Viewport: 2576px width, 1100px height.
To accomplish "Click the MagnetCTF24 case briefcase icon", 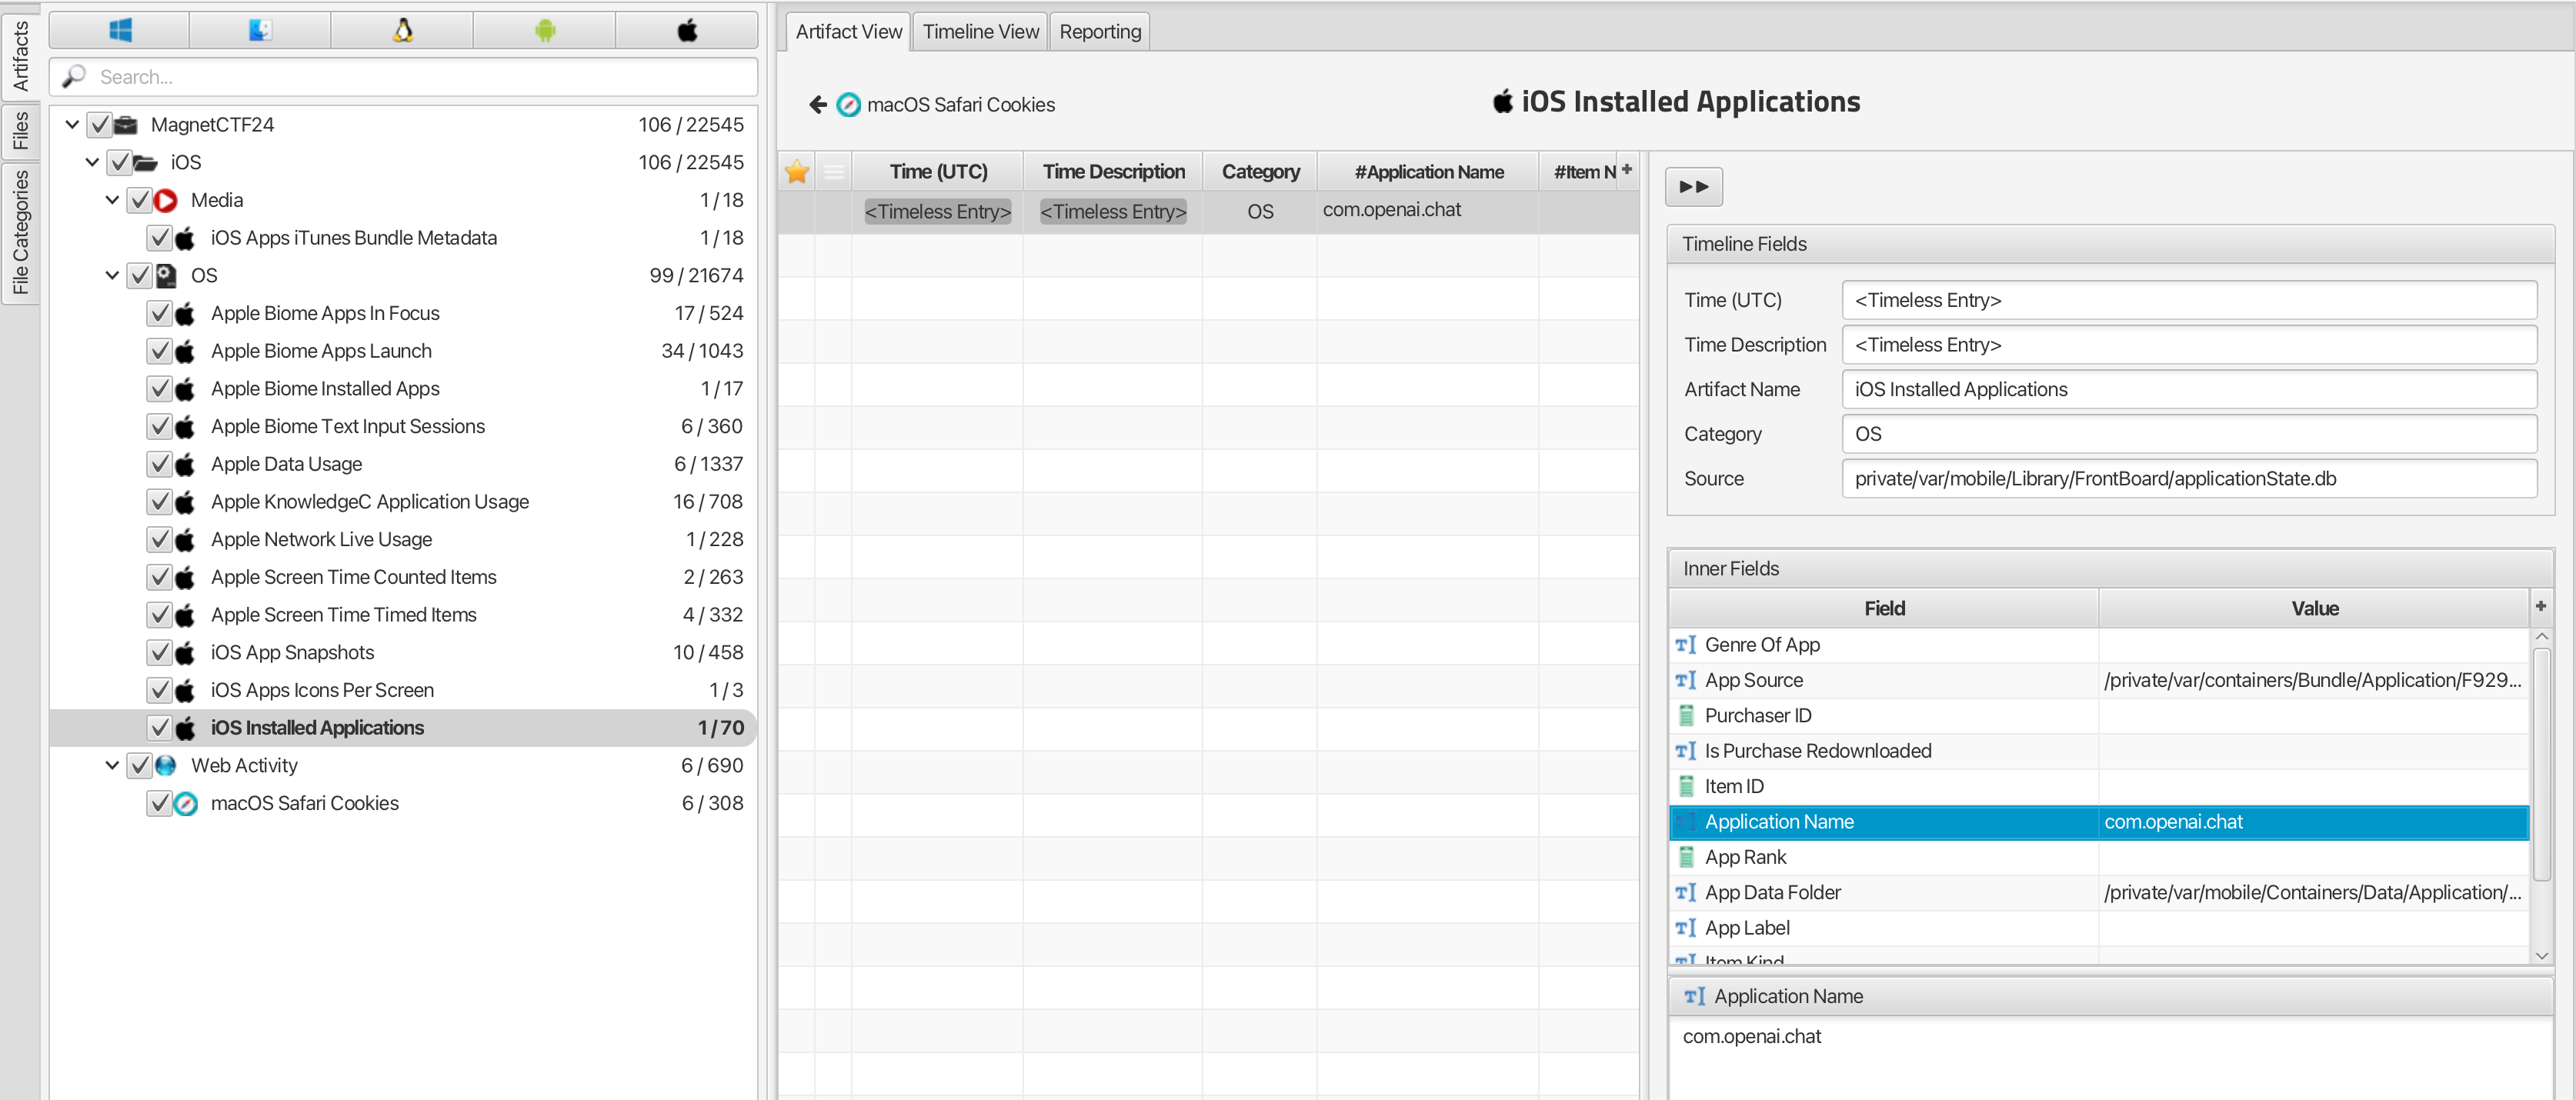I will [x=126, y=125].
